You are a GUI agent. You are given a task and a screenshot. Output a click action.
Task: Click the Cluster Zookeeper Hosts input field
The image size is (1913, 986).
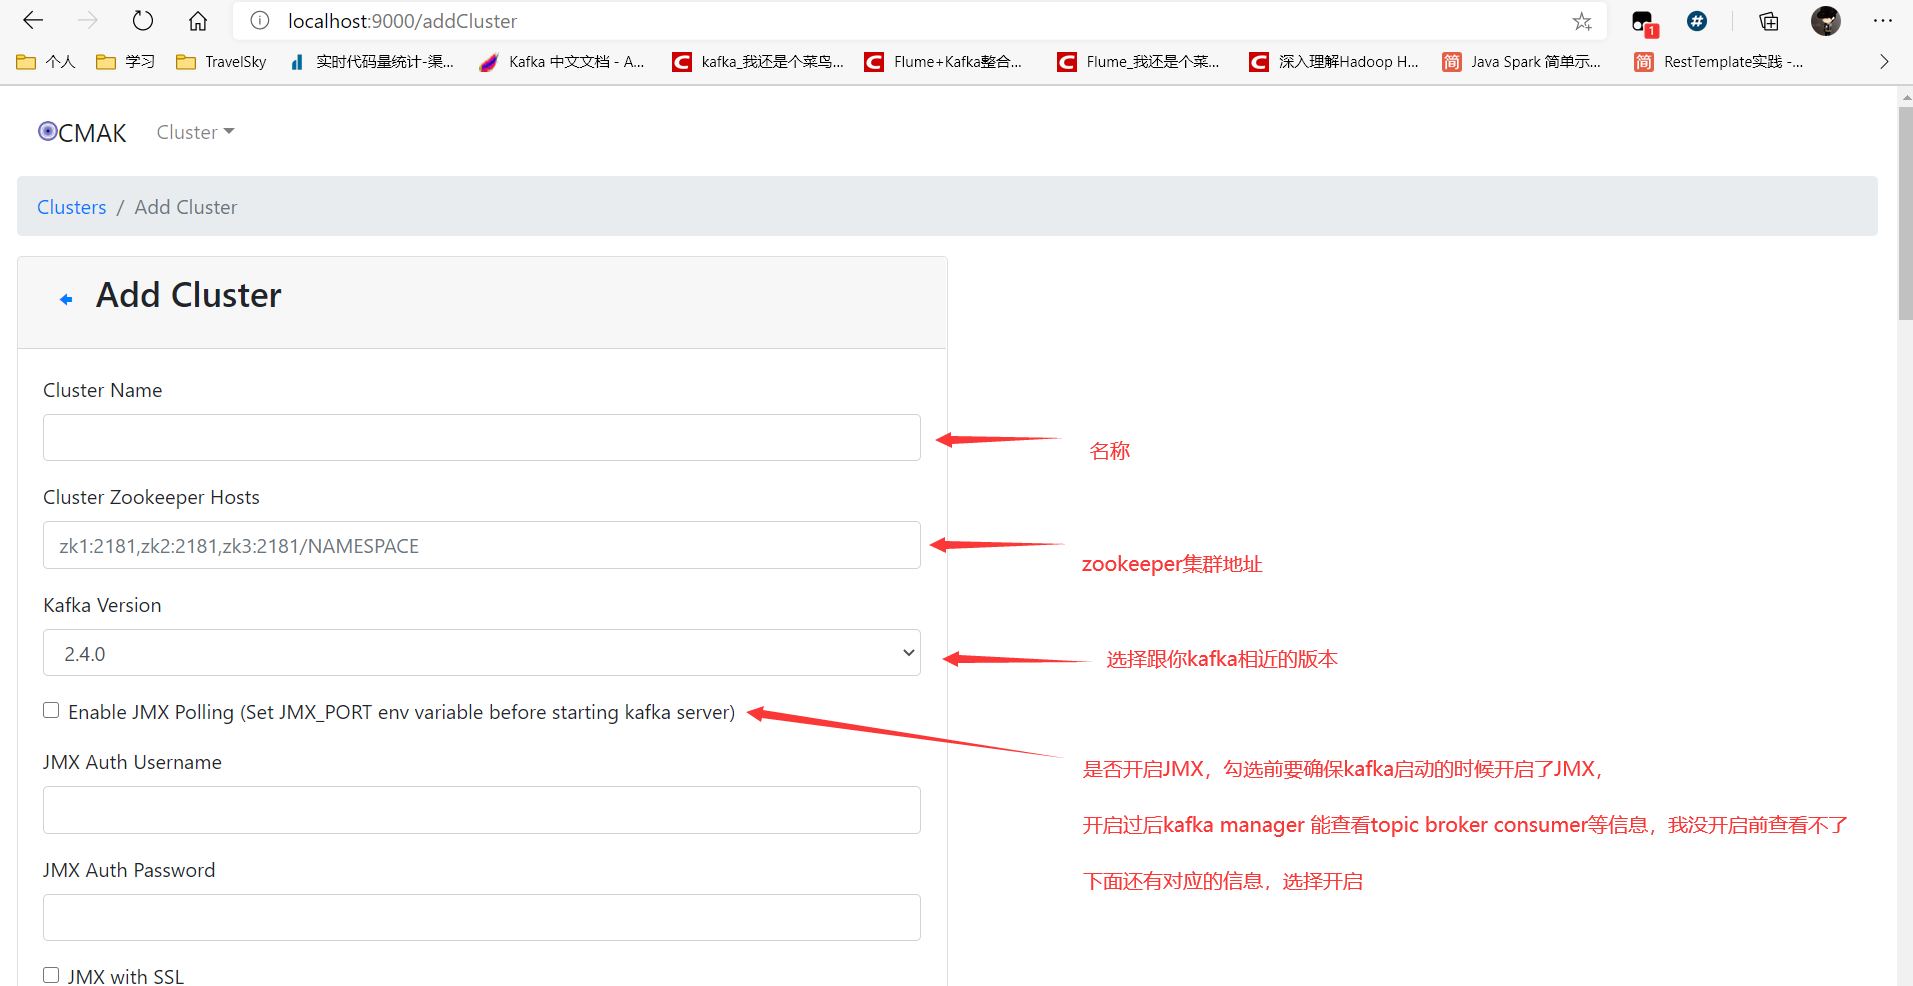(x=481, y=546)
